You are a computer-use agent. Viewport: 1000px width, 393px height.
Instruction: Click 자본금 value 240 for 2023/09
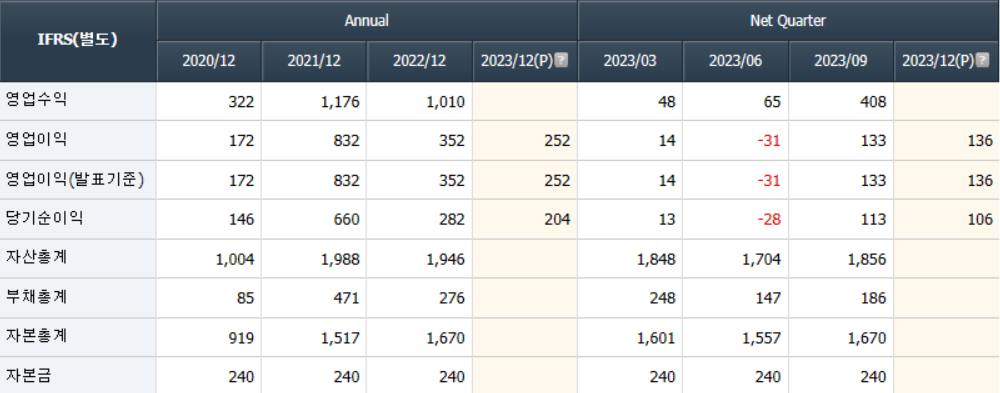tap(873, 376)
